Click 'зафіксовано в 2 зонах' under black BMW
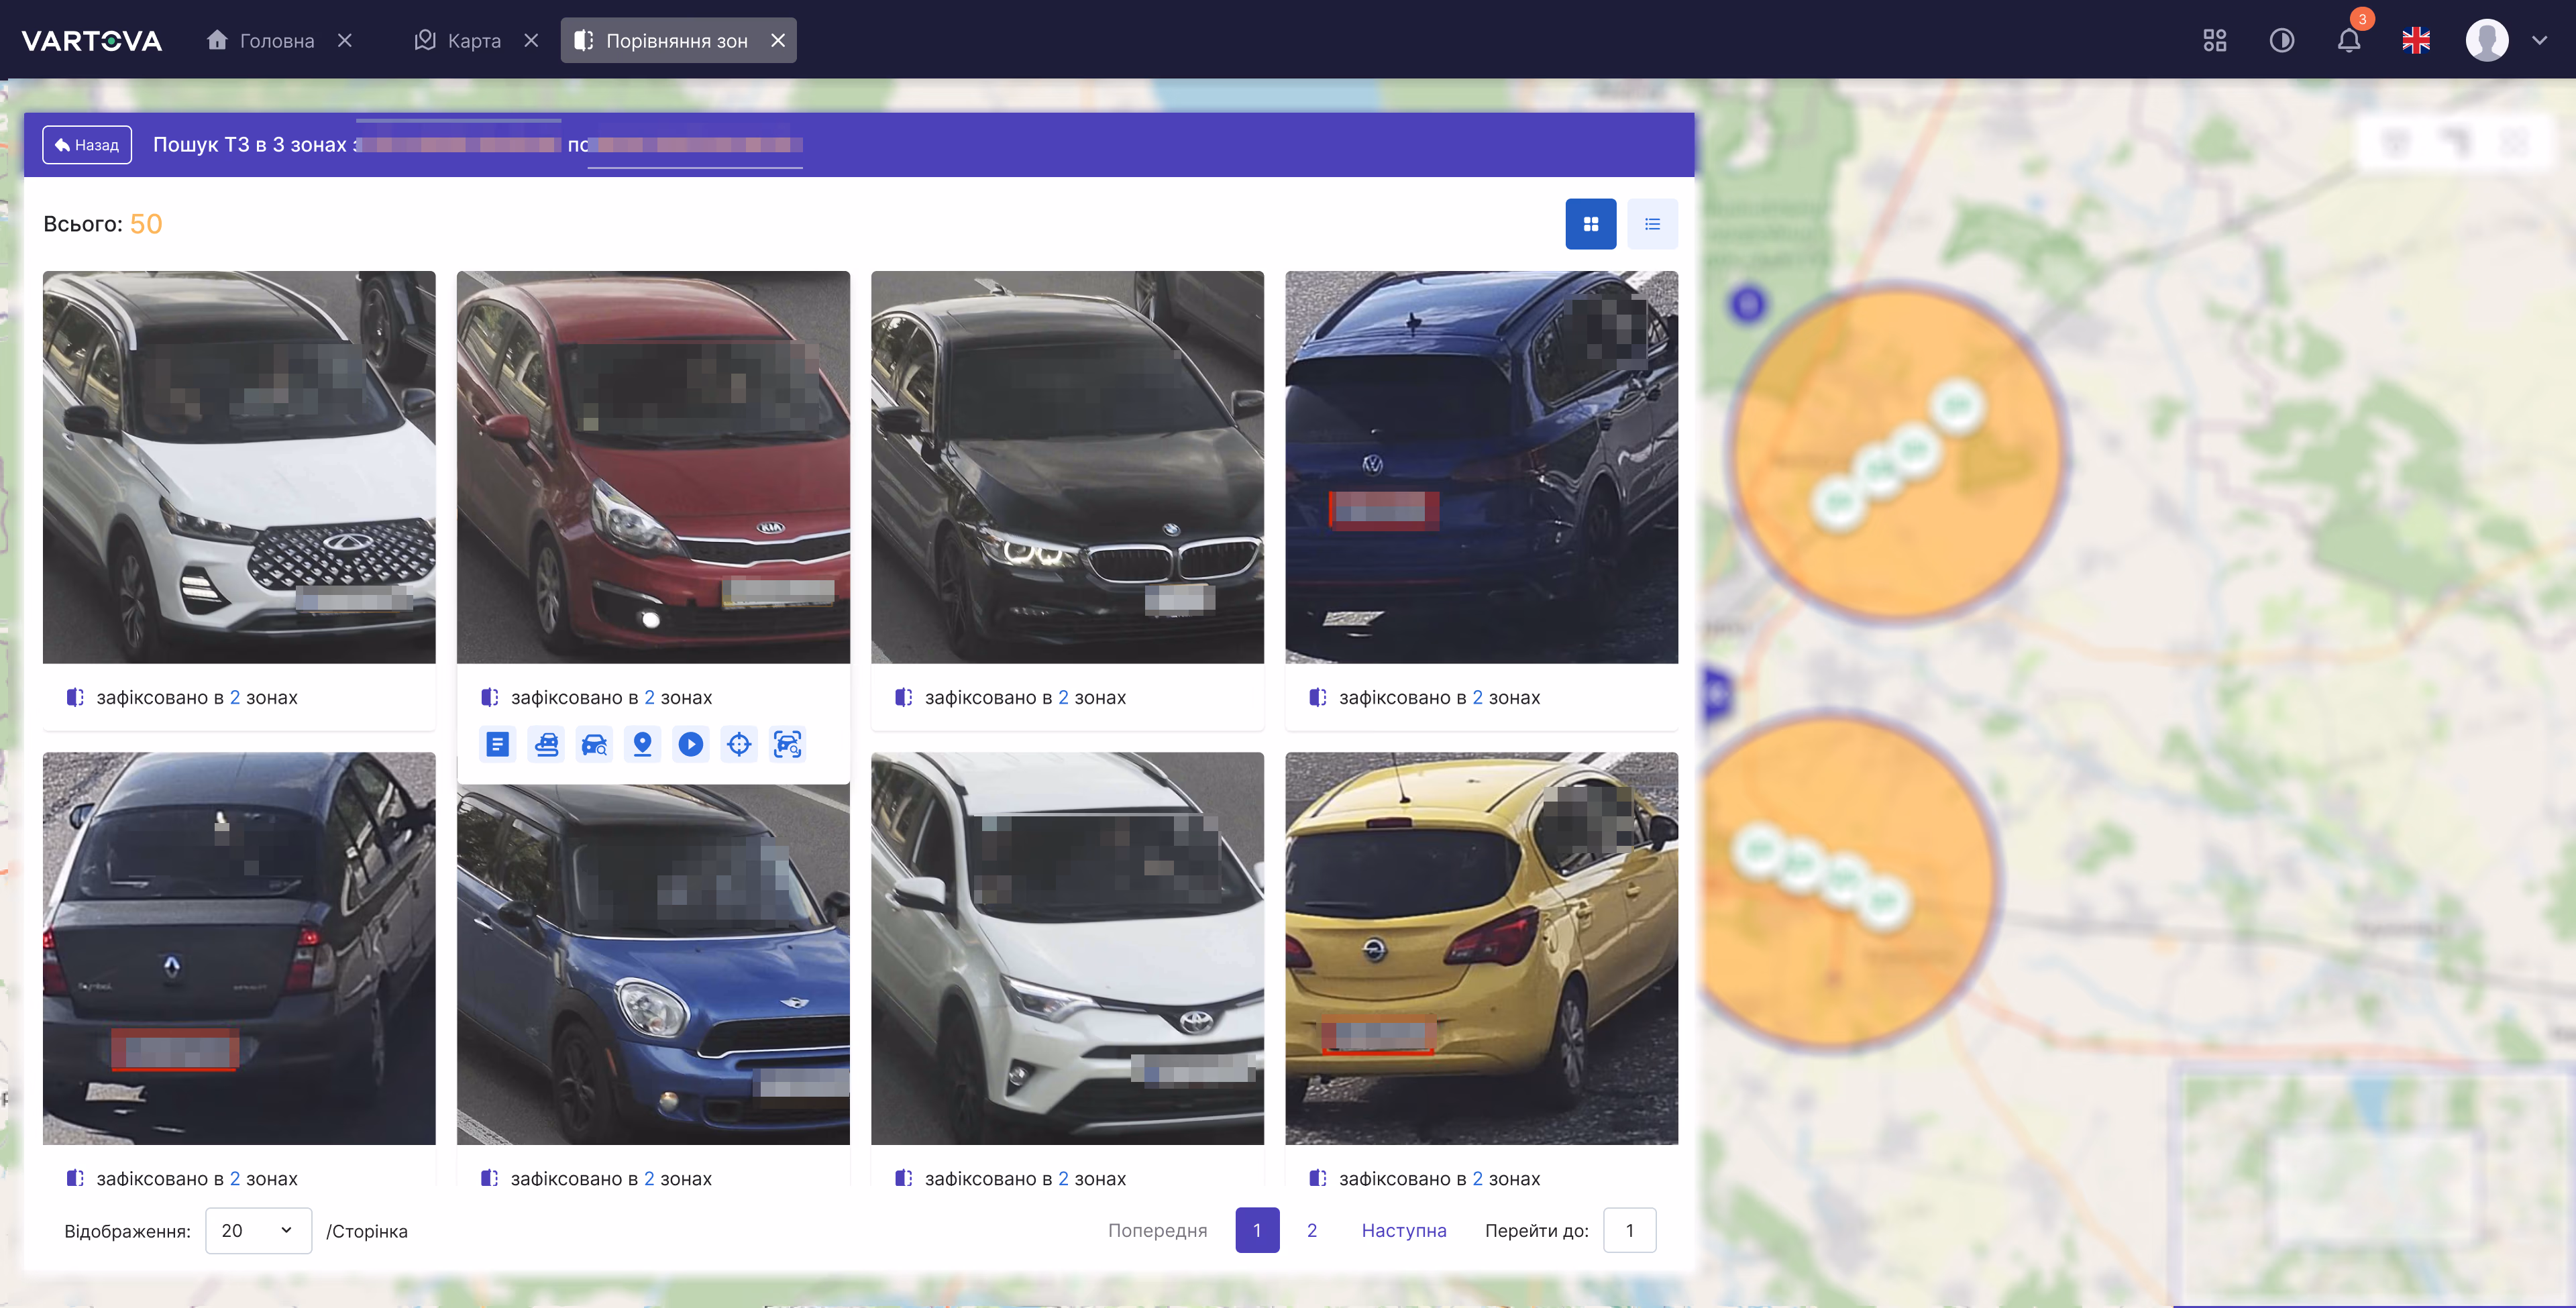This screenshot has width=2576, height=1308. point(1025,697)
